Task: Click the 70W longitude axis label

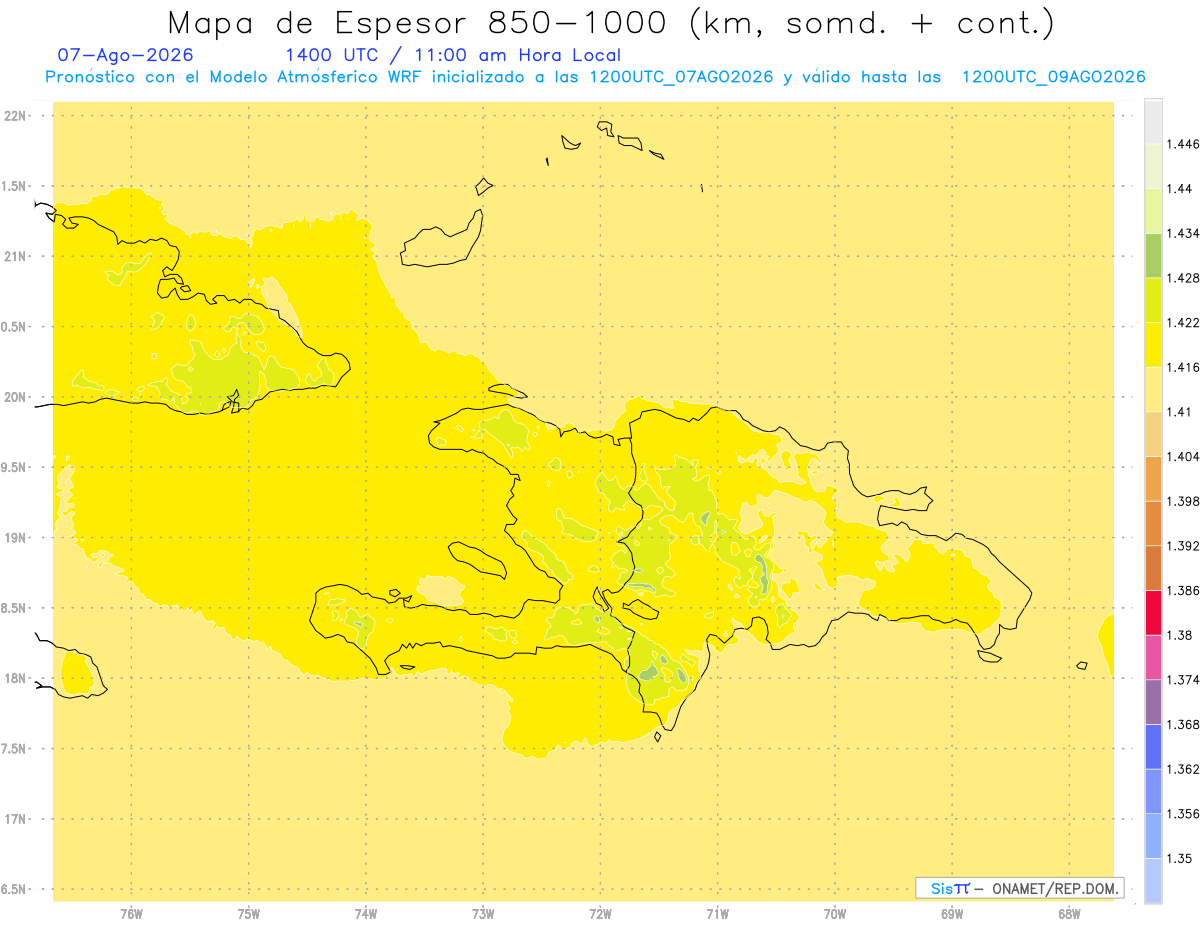Action: (835, 914)
